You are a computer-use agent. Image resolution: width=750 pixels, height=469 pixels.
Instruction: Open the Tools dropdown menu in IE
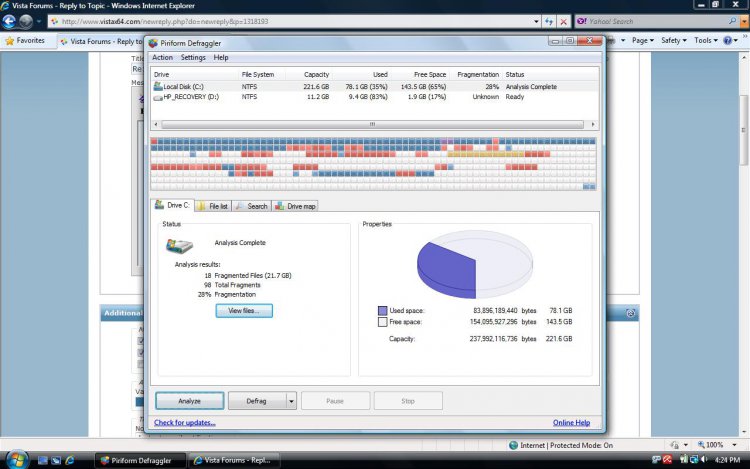[x=706, y=41]
